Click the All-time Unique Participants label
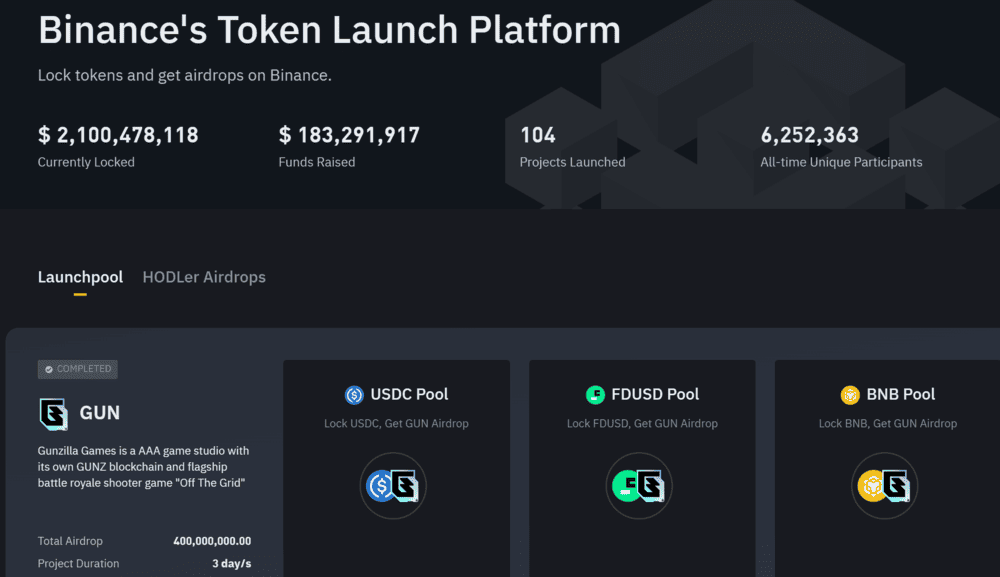 (841, 162)
